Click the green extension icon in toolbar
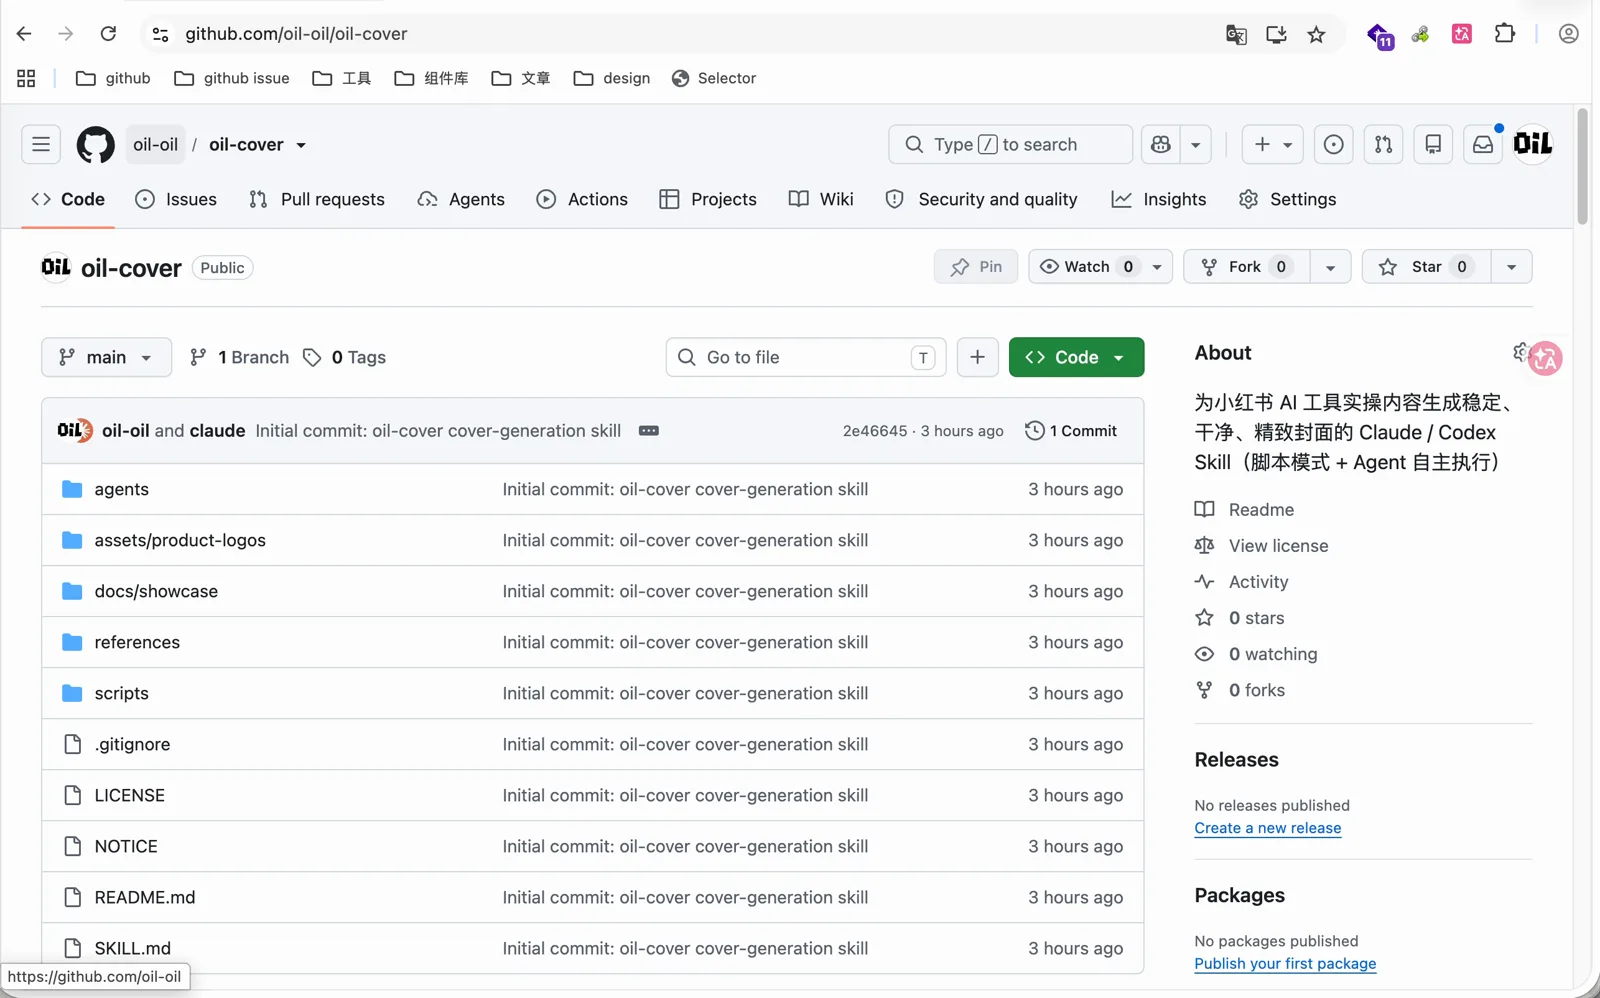The height and width of the screenshot is (998, 1600). pos(1420,35)
